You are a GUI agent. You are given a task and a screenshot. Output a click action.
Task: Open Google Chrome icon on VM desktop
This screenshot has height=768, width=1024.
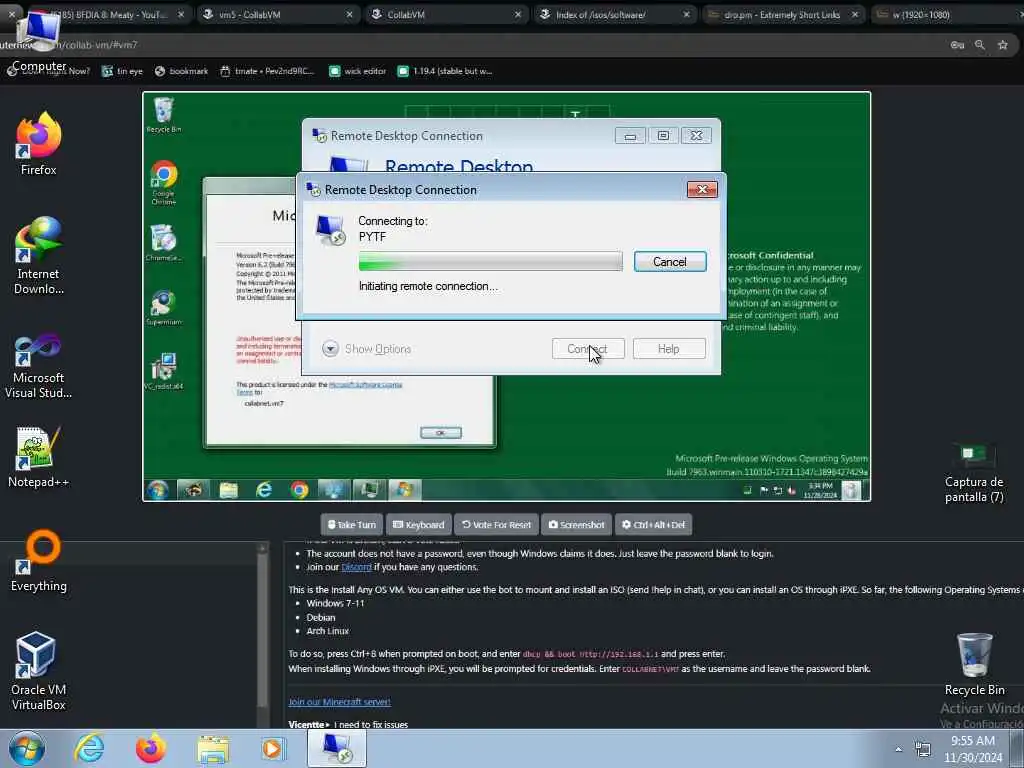click(x=163, y=183)
